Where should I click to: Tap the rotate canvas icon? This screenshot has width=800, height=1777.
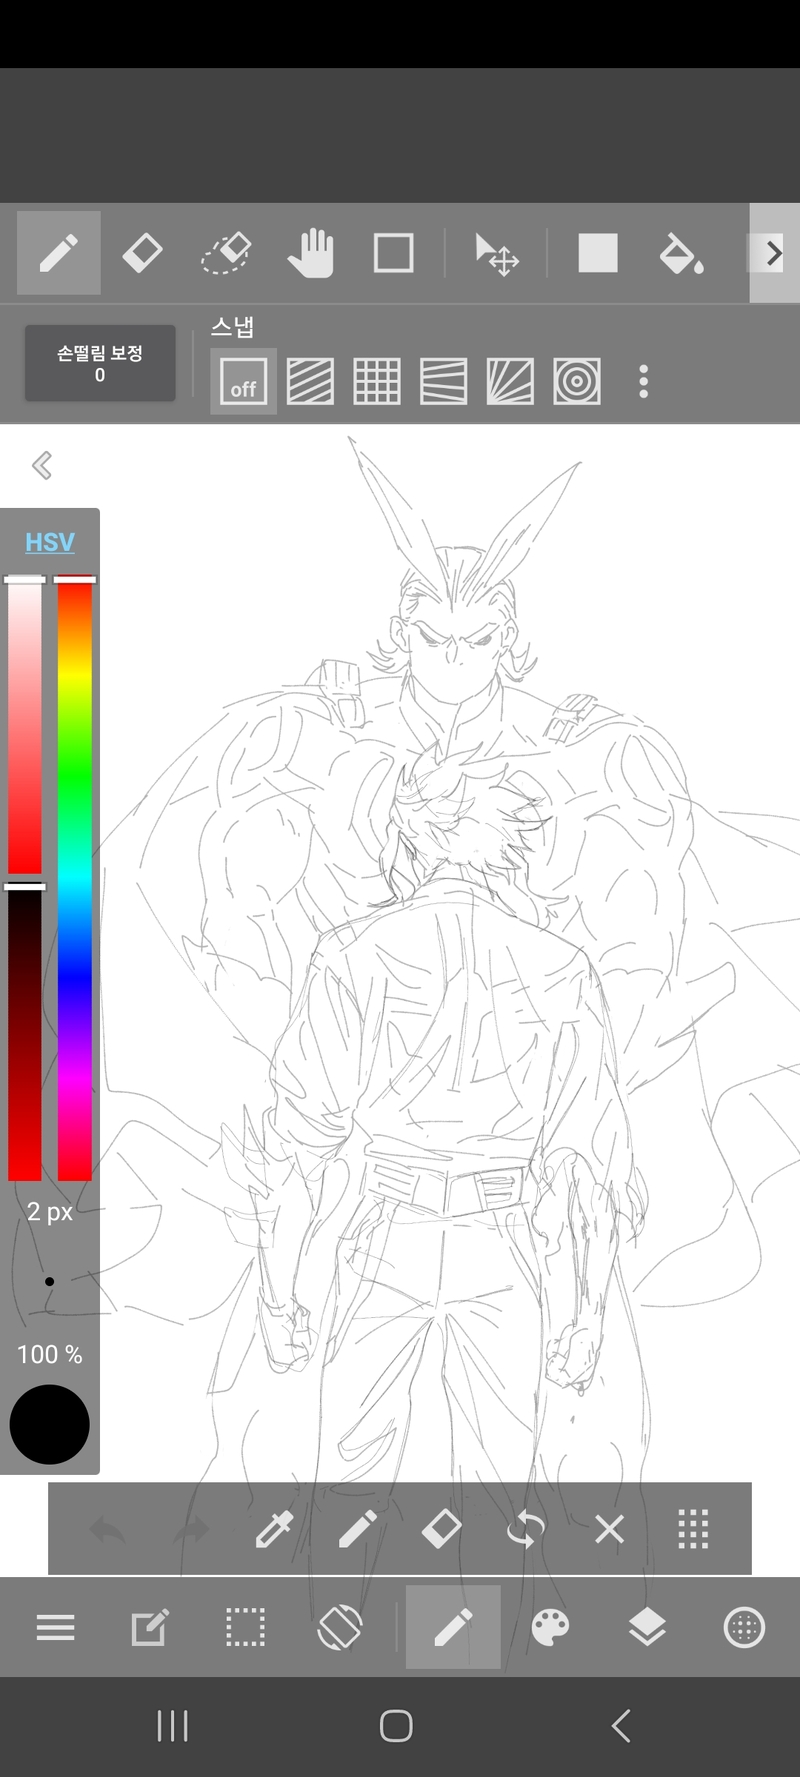tap(340, 1628)
